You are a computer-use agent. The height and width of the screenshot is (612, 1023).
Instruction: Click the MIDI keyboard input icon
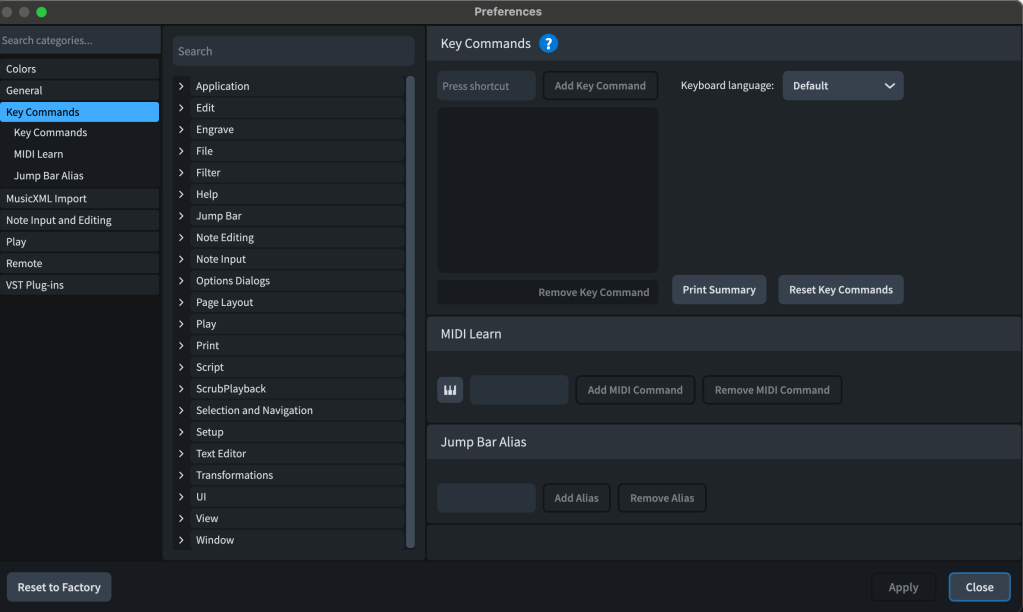click(450, 389)
